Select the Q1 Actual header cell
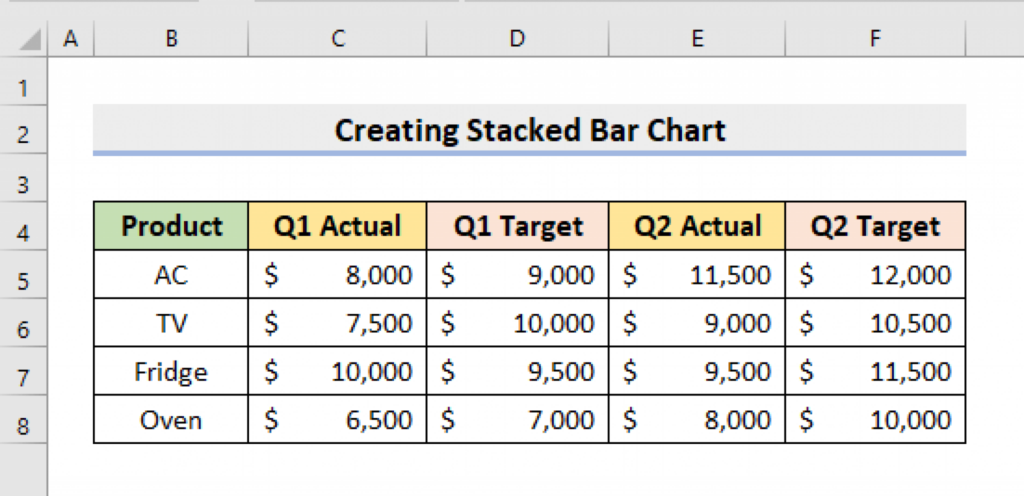 pos(338,226)
